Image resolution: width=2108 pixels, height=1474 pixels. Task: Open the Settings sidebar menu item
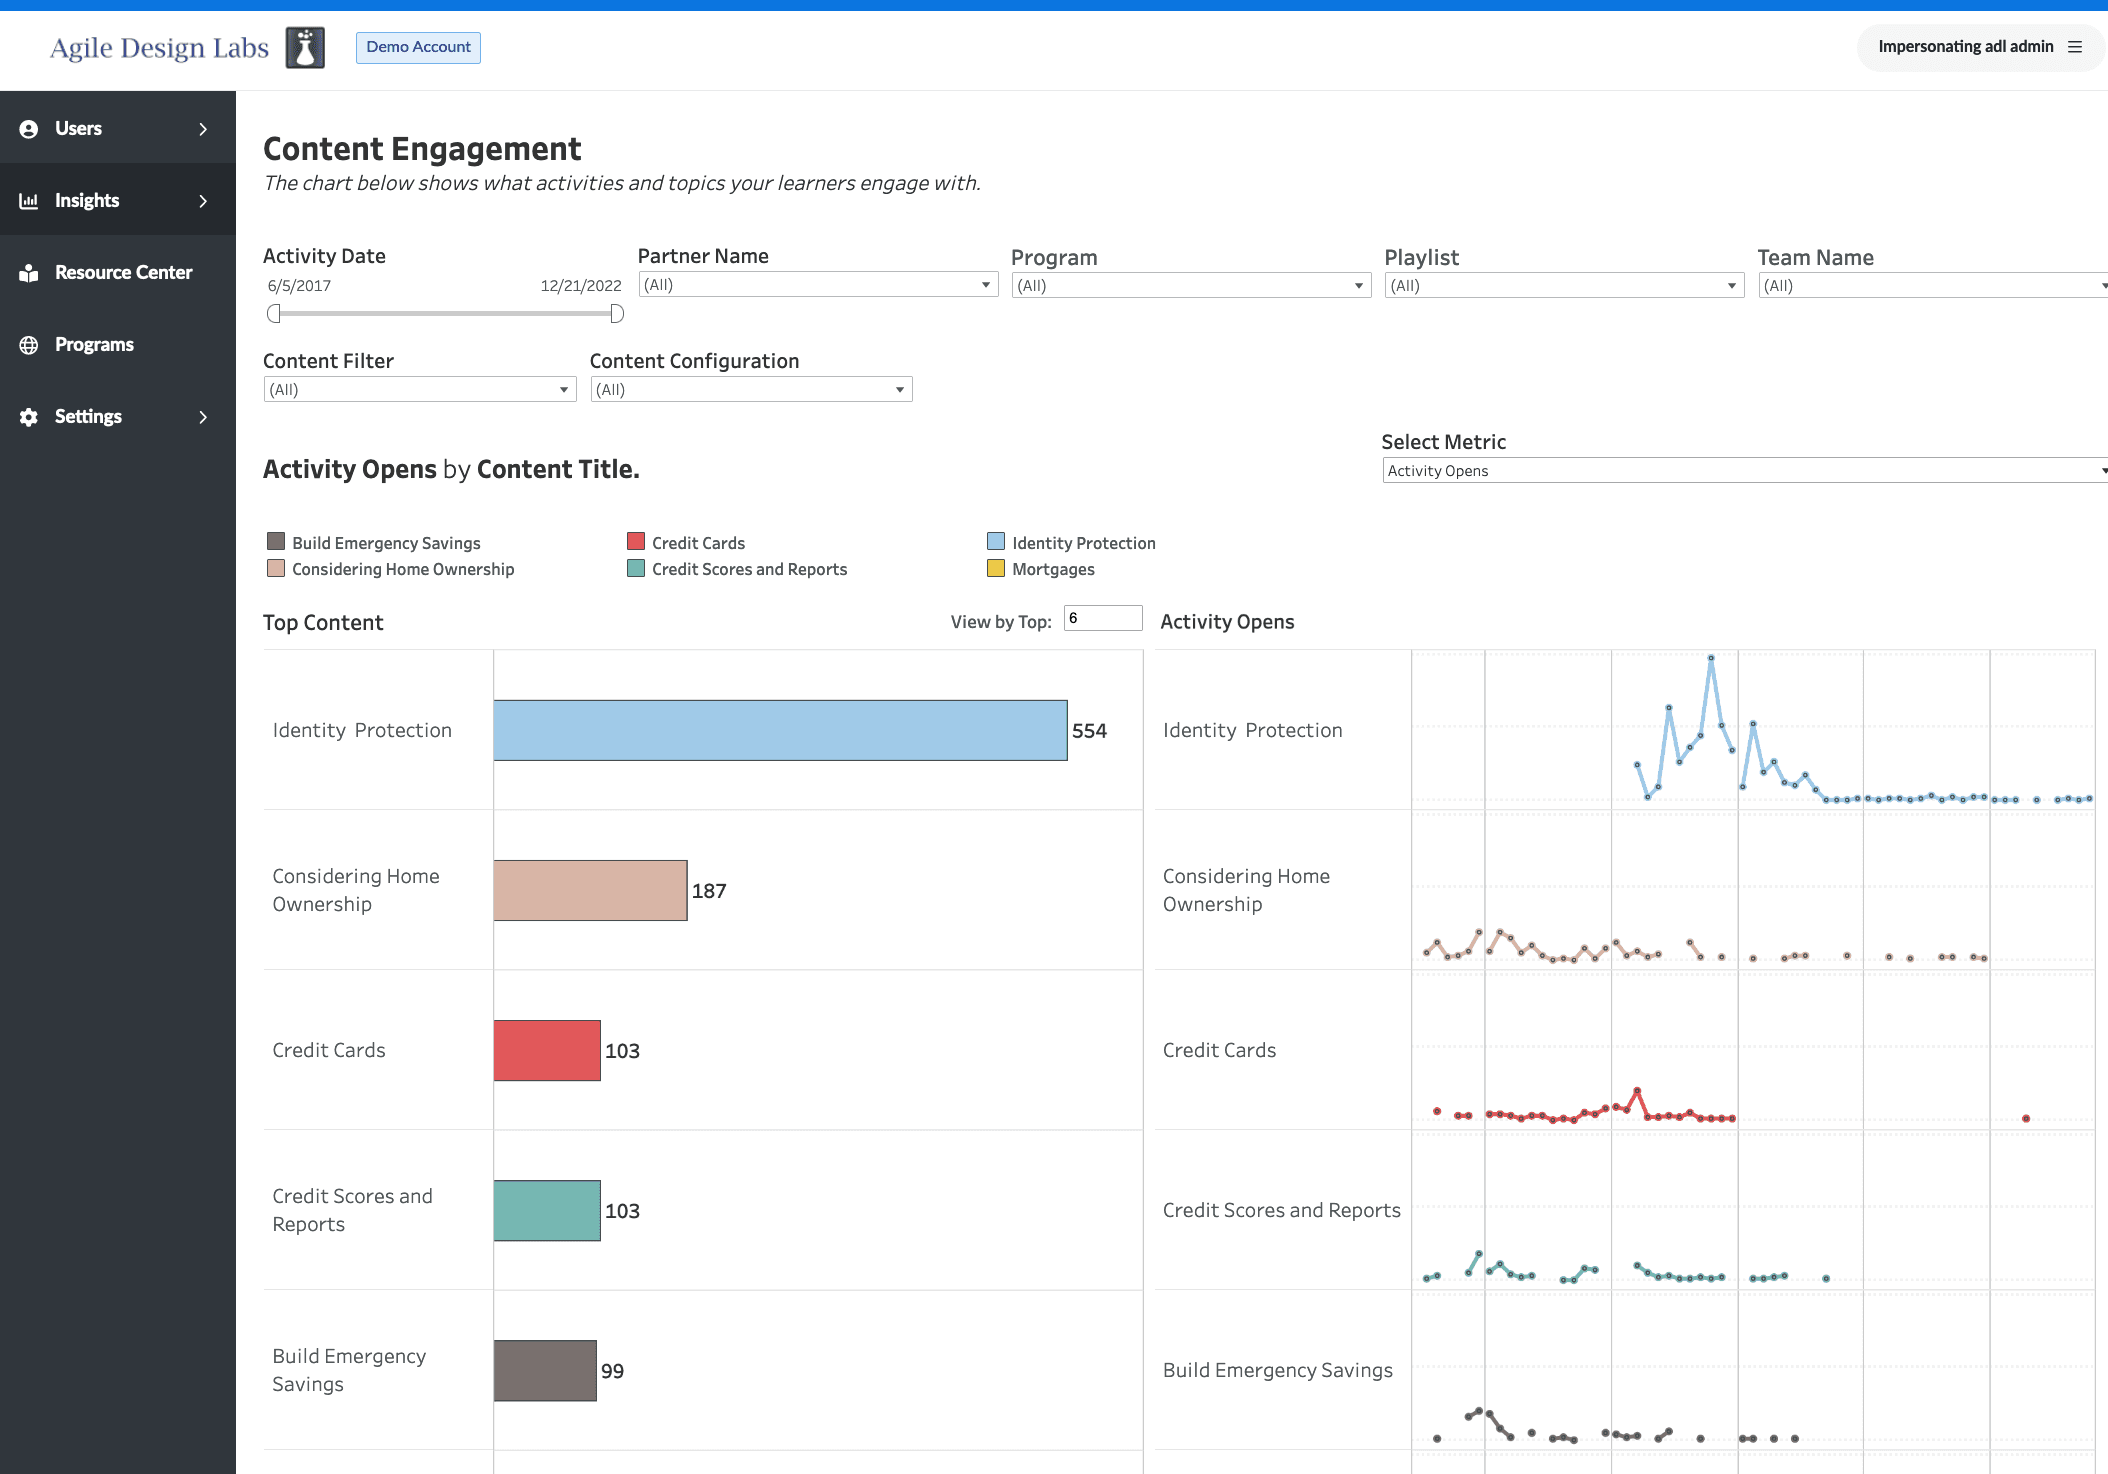point(118,416)
